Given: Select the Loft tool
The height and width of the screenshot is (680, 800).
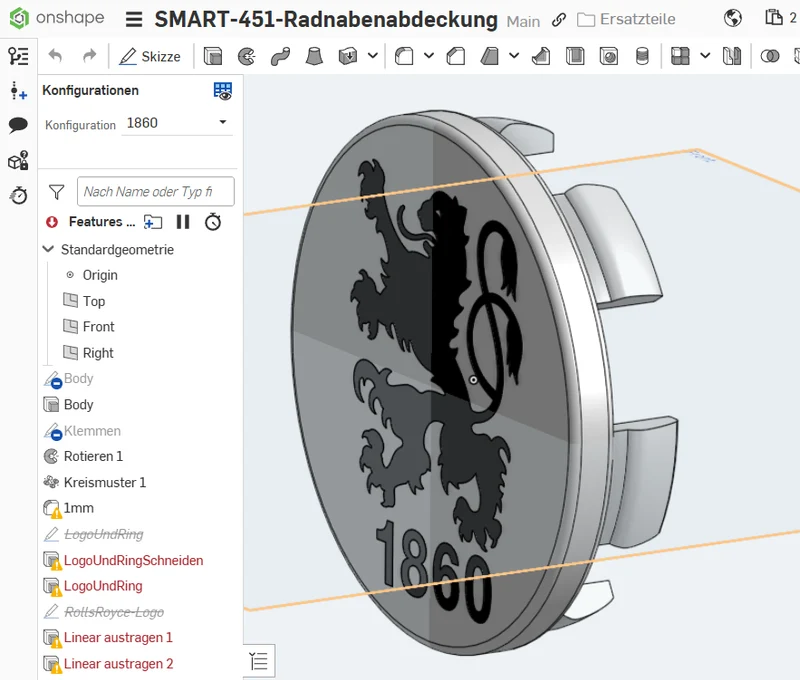Looking at the screenshot, I should [x=314, y=56].
